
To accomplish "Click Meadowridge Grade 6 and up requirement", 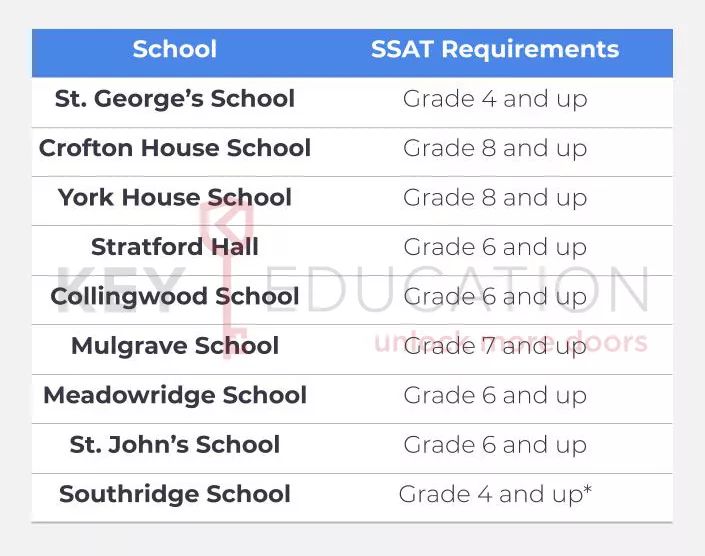I will pos(495,396).
